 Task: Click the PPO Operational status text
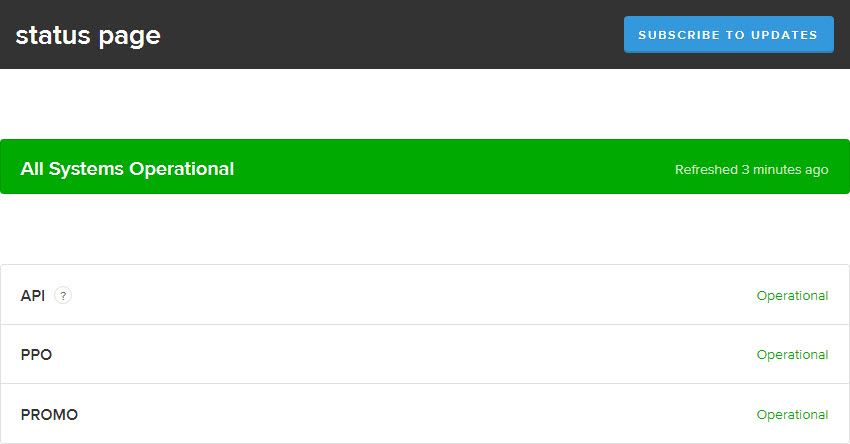(792, 355)
